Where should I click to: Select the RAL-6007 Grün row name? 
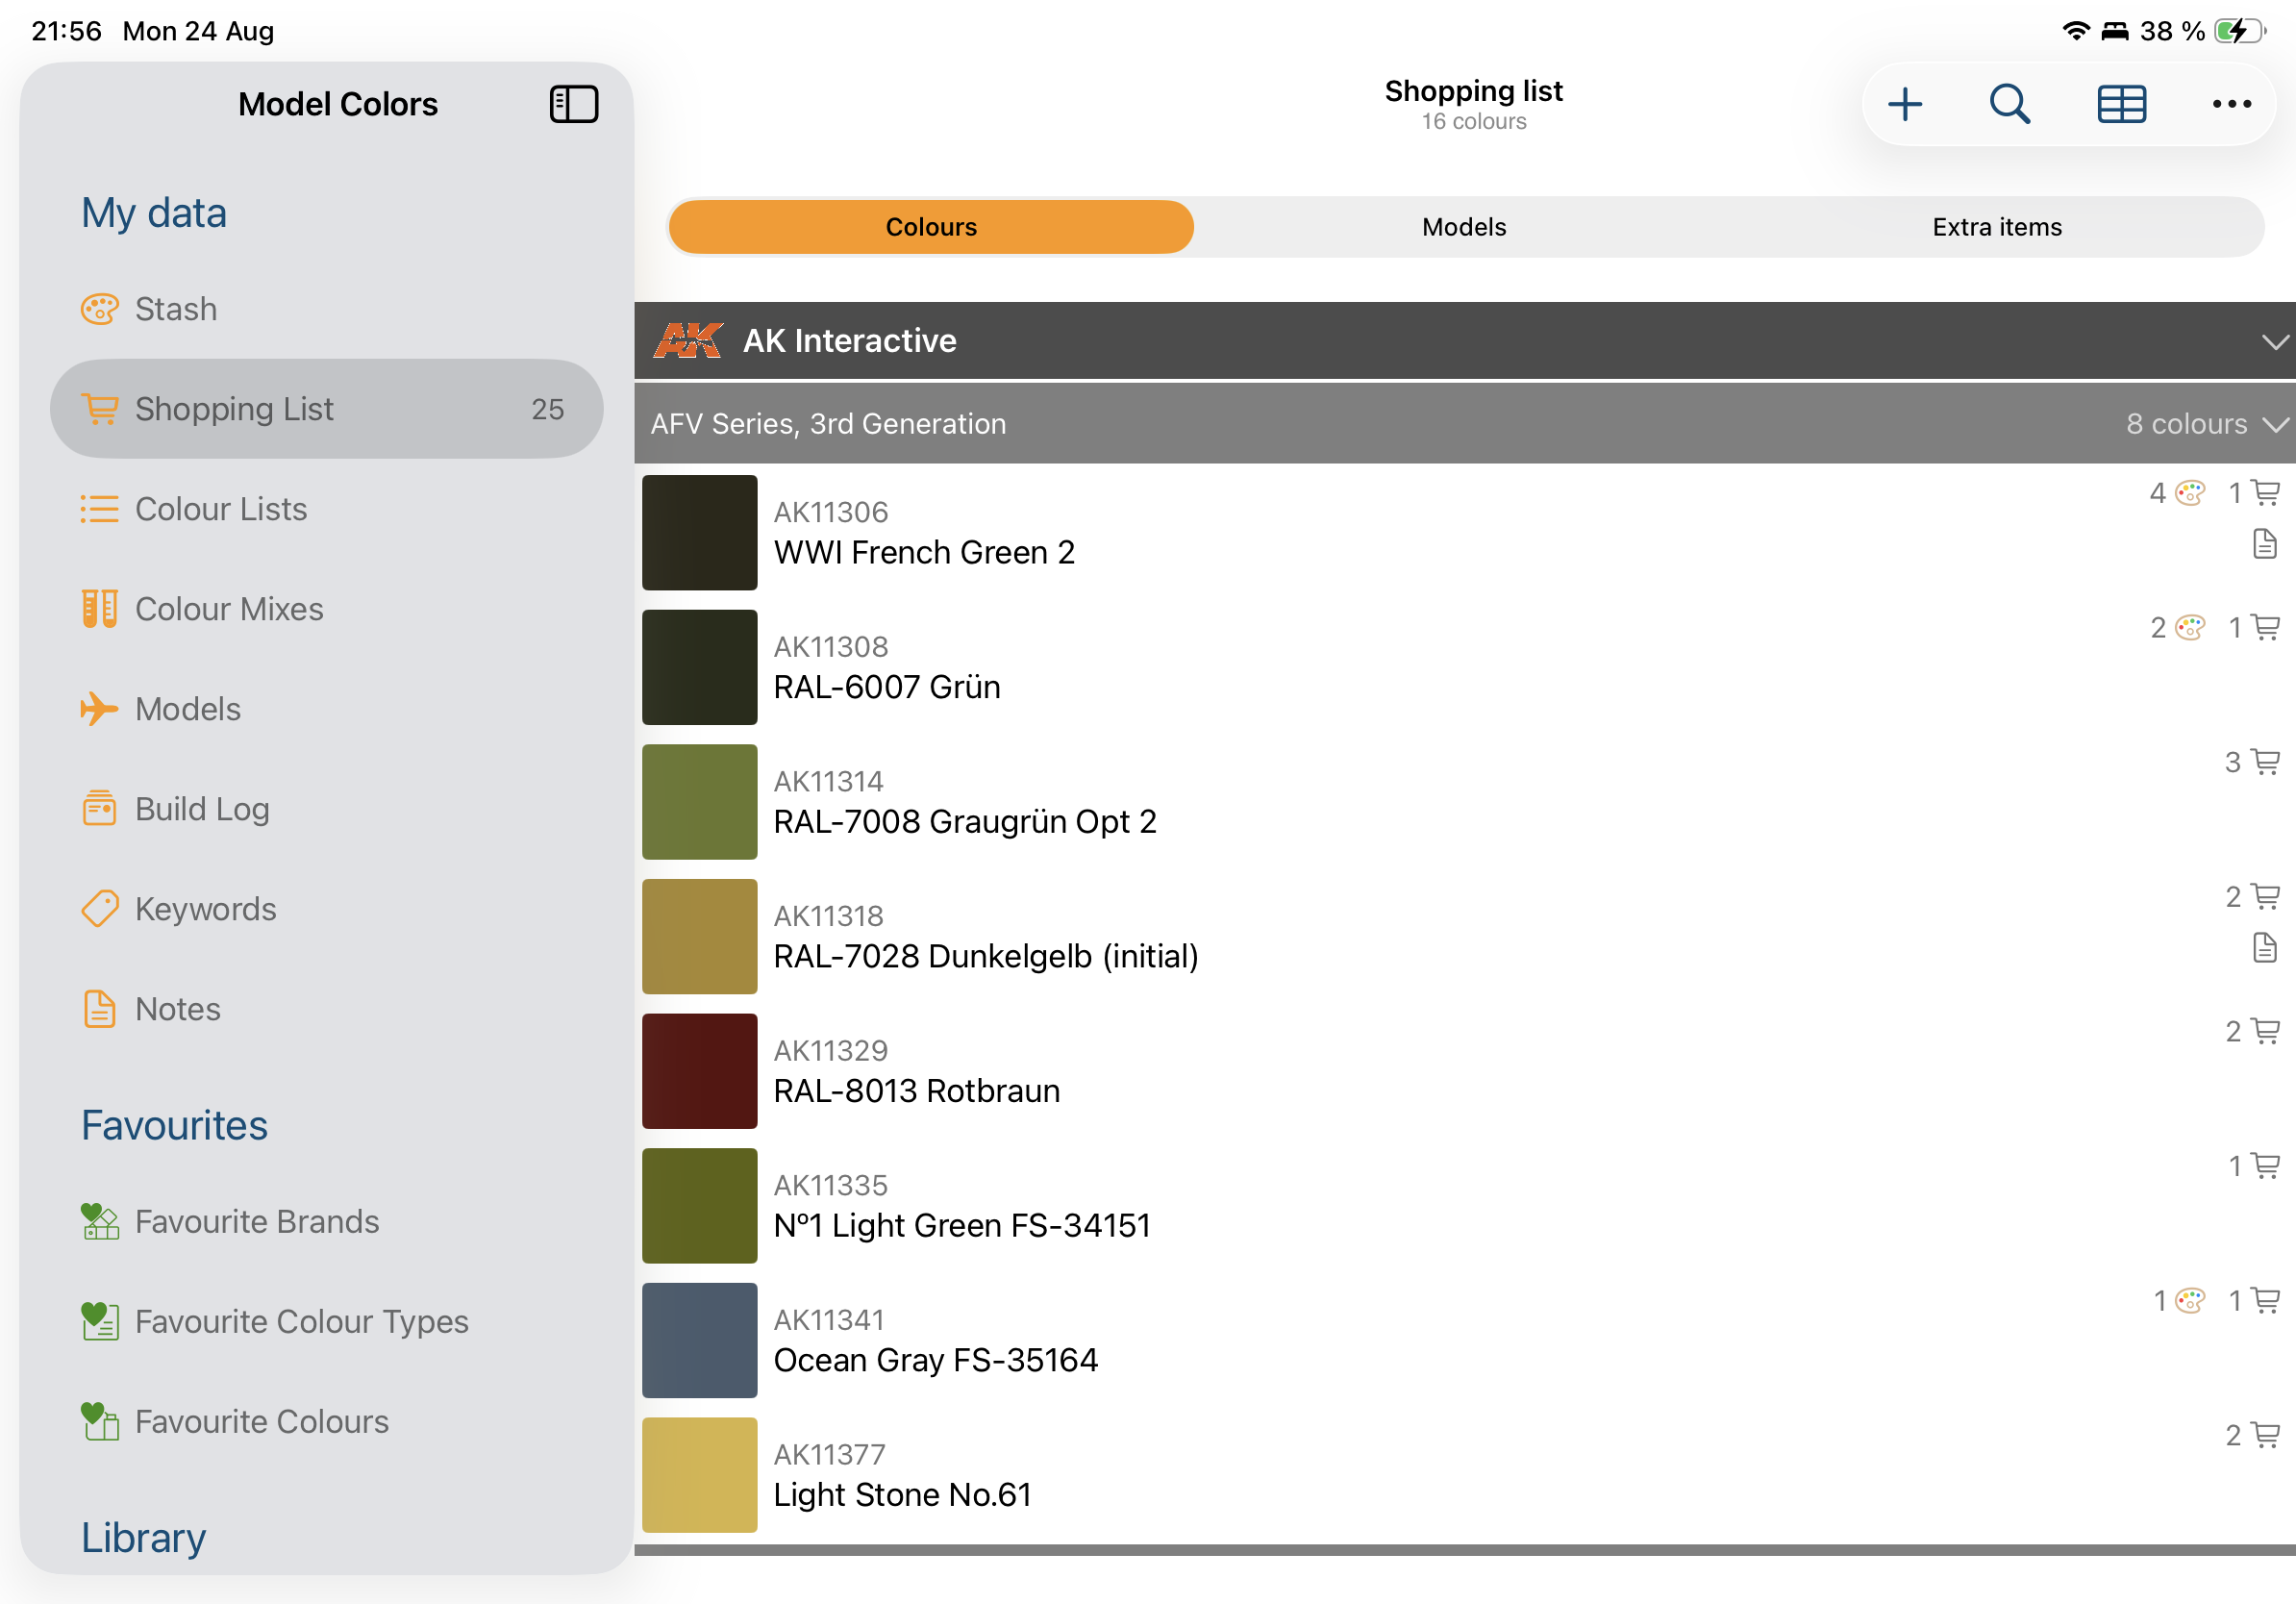pyautogui.click(x=887, y=687)
